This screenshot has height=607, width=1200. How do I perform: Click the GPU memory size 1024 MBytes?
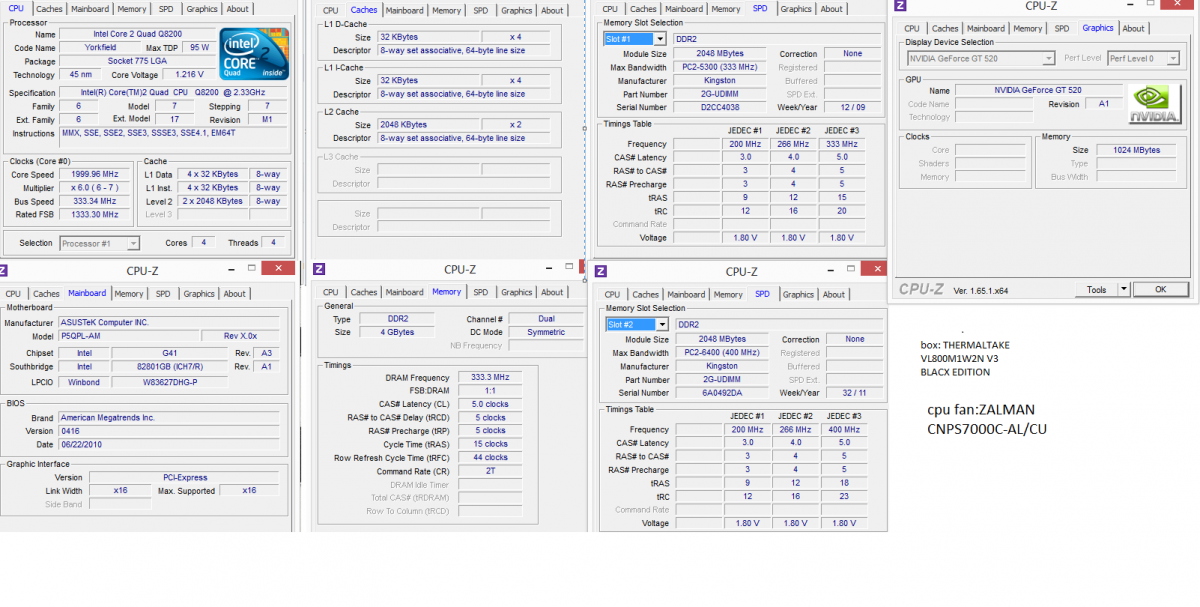coord(1136,150)
